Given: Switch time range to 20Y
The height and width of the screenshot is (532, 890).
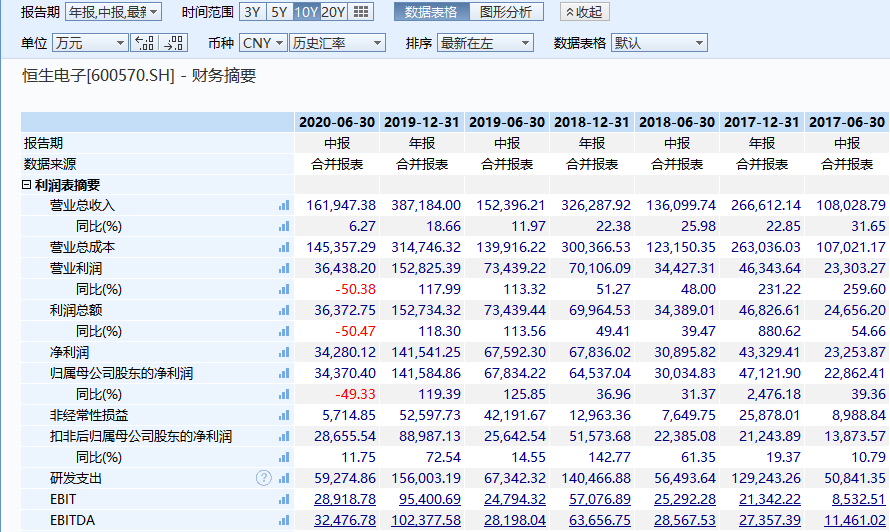Looking at the screenshot, I should pyautogui.click(x=333, y=12).
